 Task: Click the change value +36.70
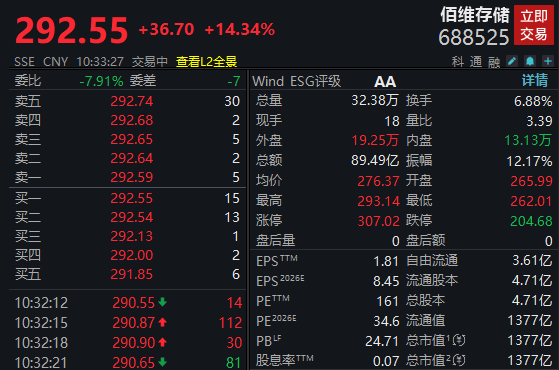tap(166, 29)
